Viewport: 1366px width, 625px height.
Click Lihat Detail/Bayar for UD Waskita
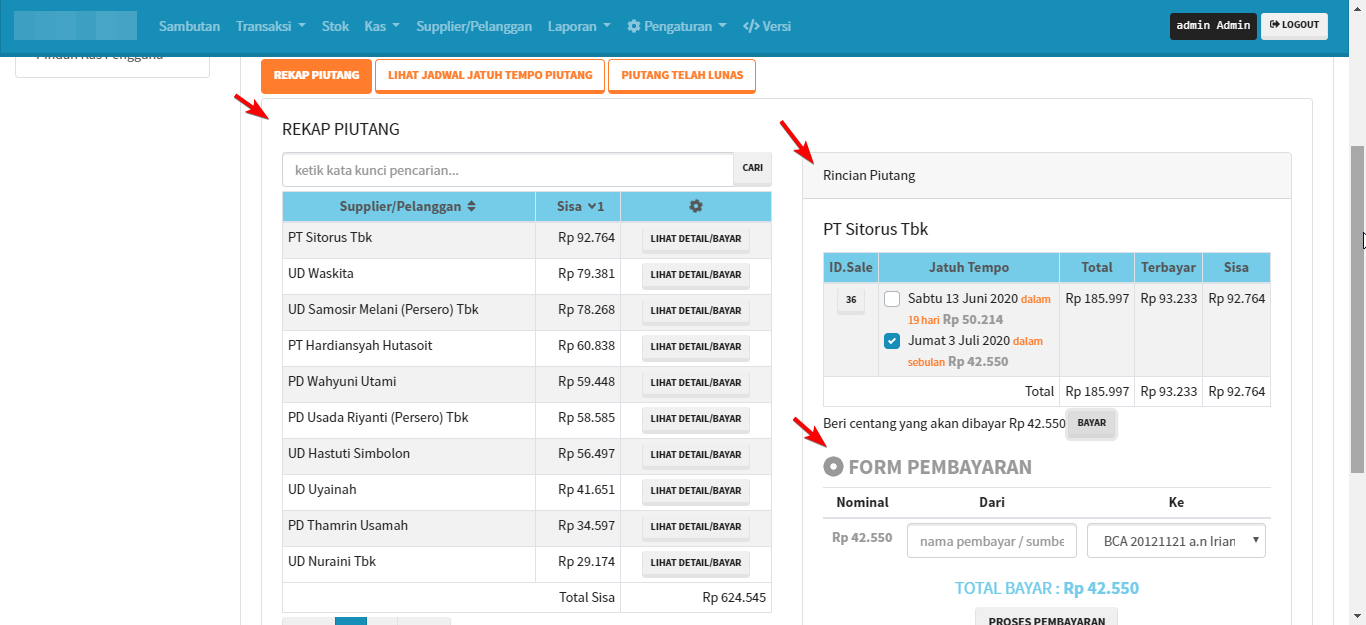pos(696,275)
